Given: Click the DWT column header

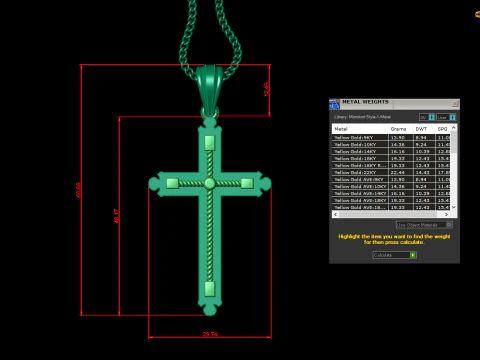Looking at the screenshot, I should 424,129.
